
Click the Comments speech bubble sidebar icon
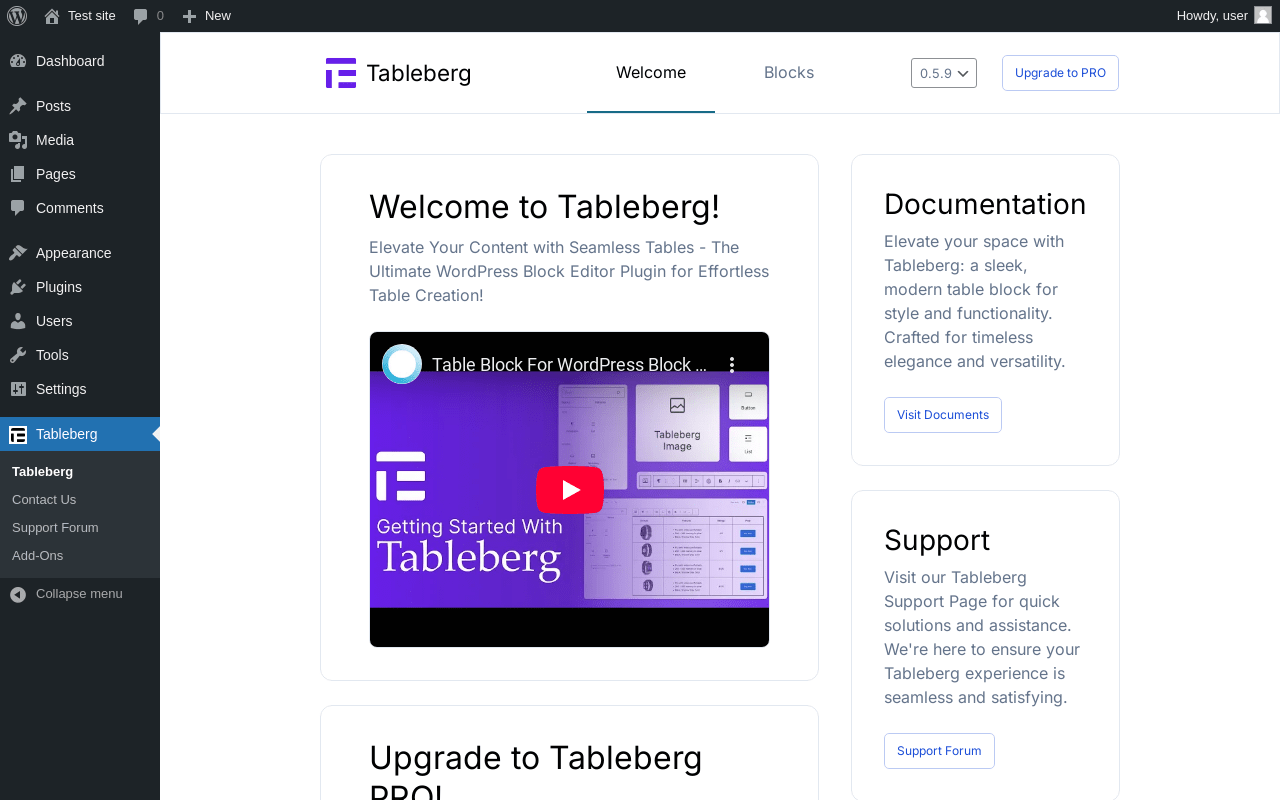18,208
